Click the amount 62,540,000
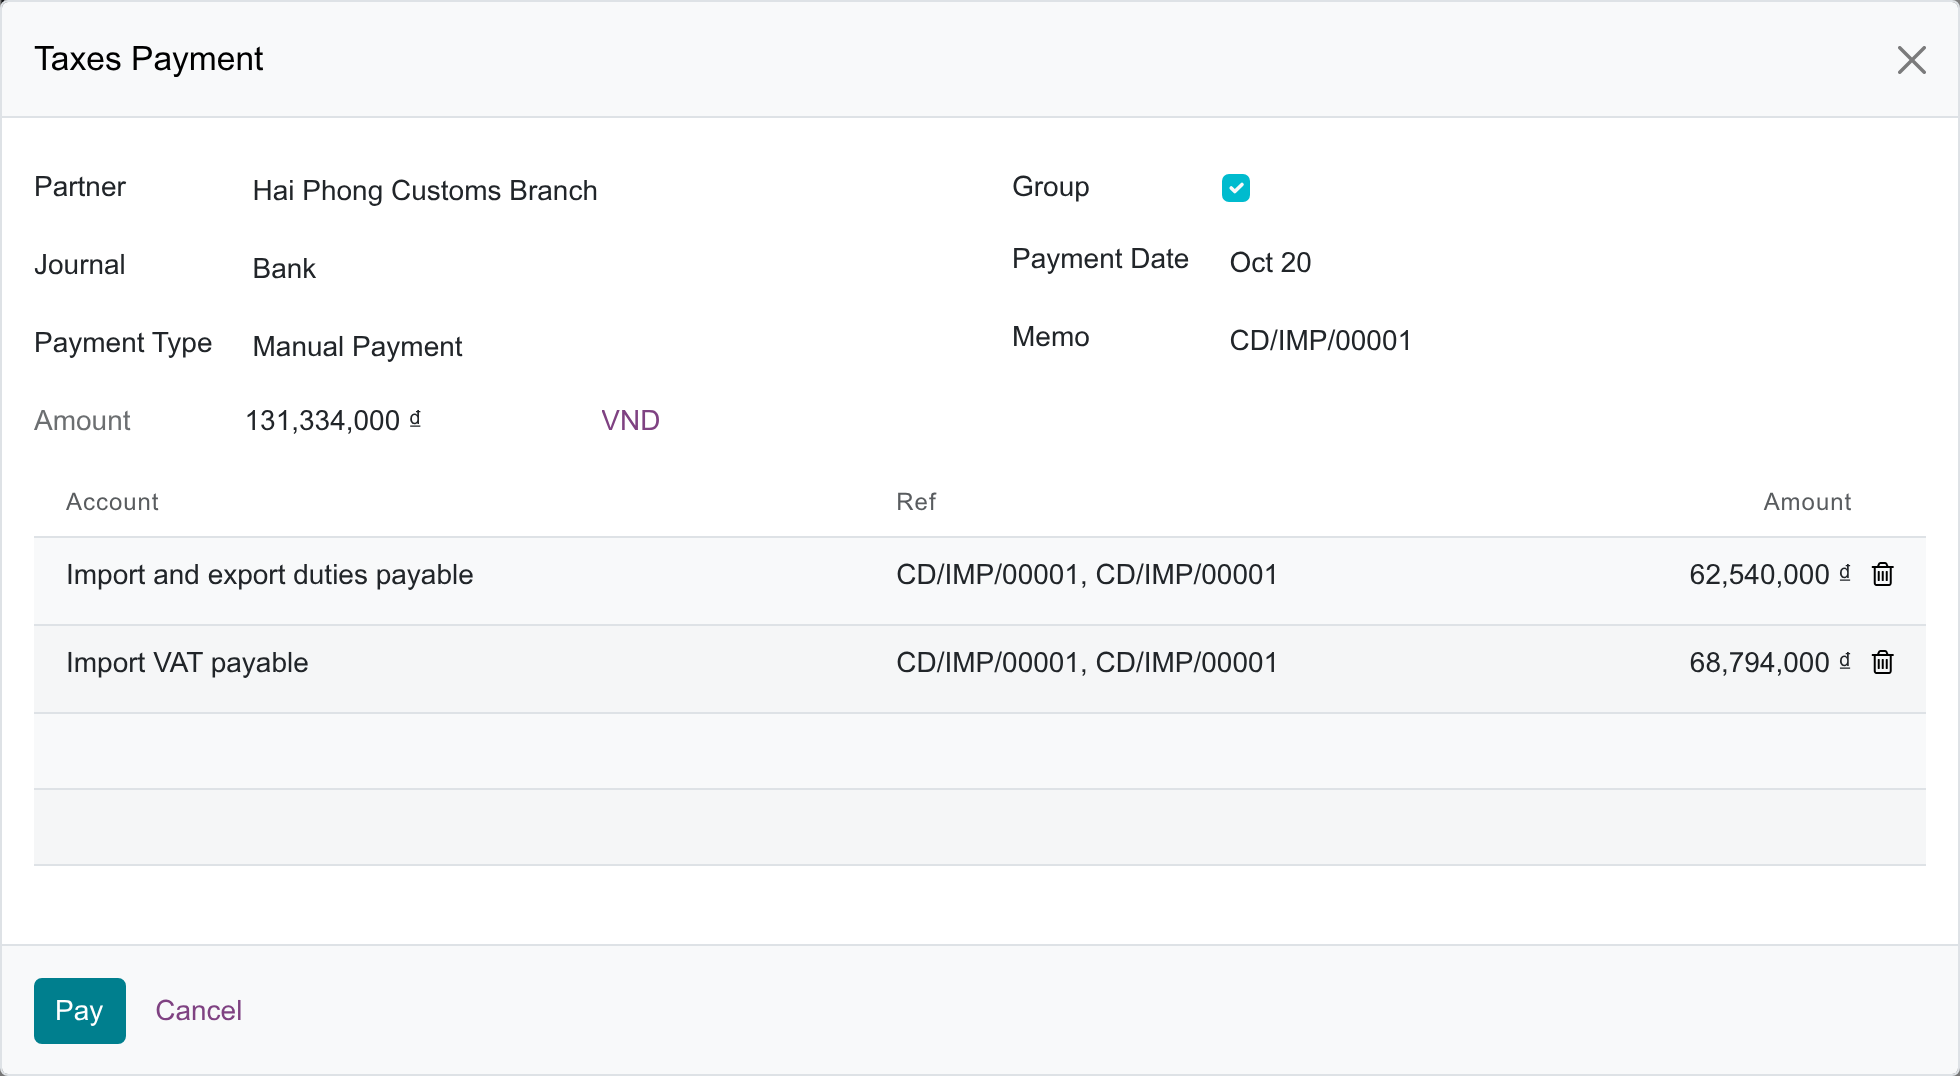Image resolution: width=1960 pixels, height=1076 pixels. [1769, 575]
